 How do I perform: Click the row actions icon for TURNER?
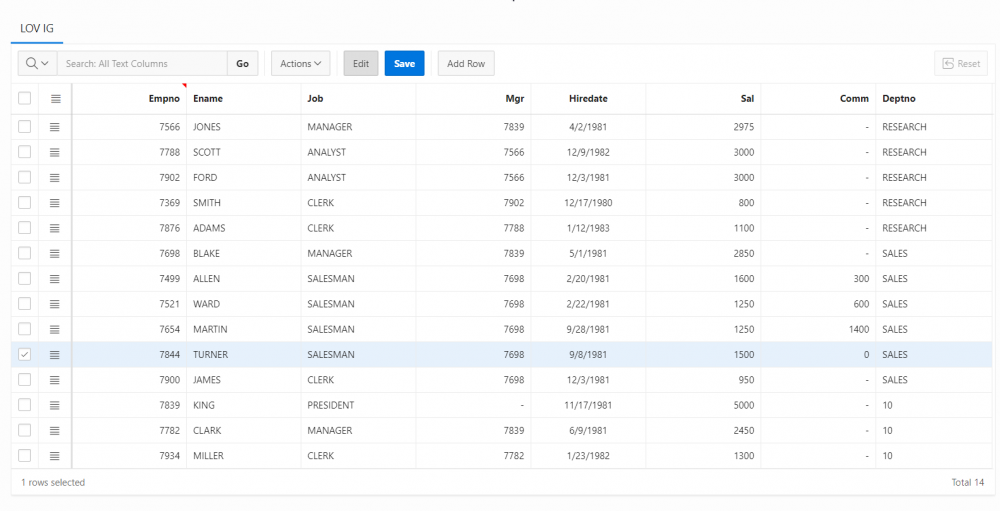click(x=55, y=355)
